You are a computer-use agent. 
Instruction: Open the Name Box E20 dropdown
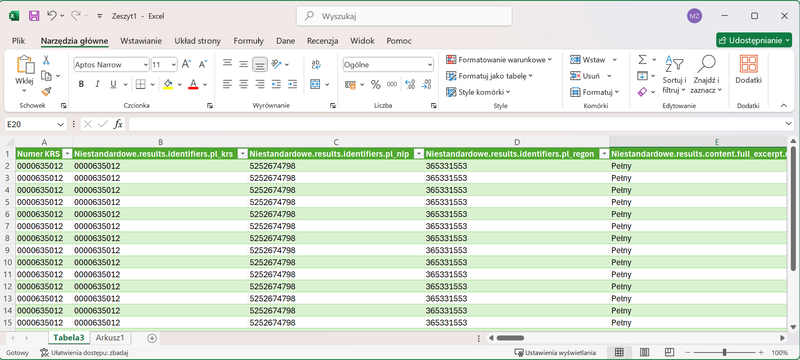coord(61,124)
